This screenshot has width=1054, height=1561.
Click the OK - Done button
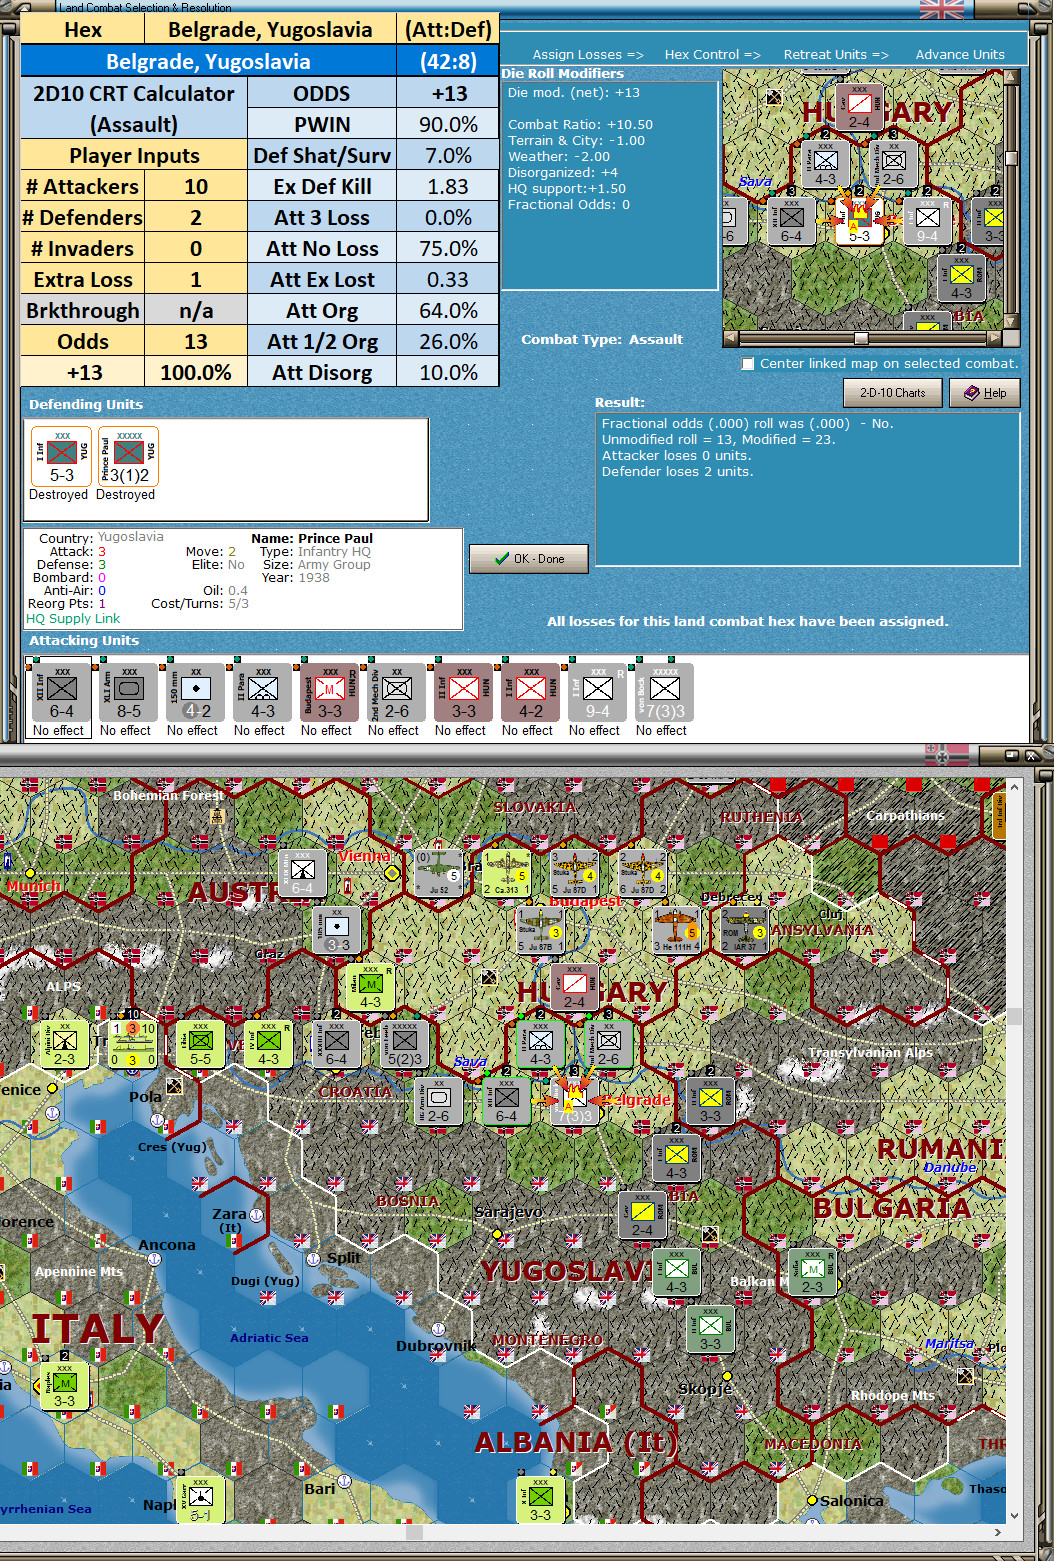pos(529,559)
